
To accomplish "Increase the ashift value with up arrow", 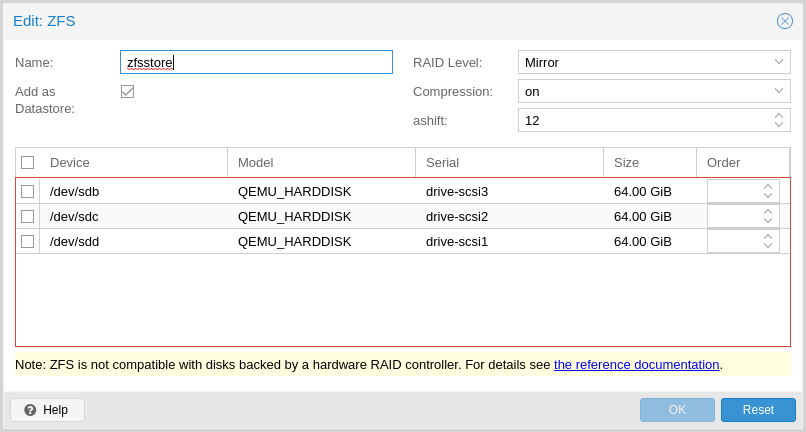I will [779, 116].
